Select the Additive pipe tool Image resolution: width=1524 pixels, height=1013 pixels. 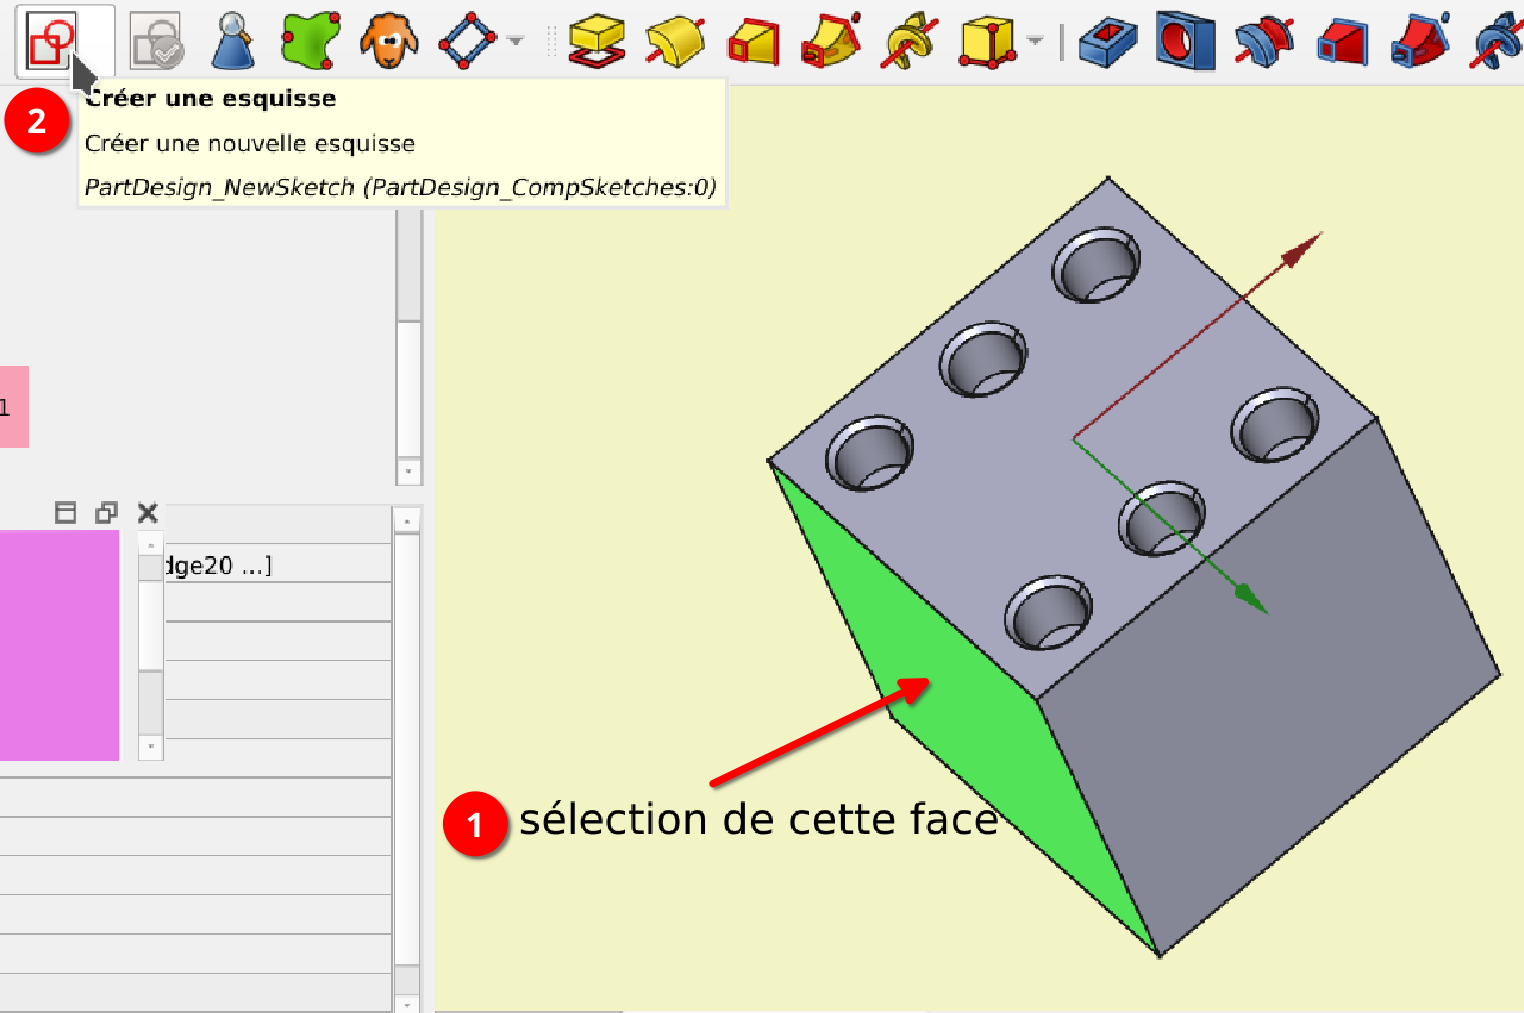831,41
